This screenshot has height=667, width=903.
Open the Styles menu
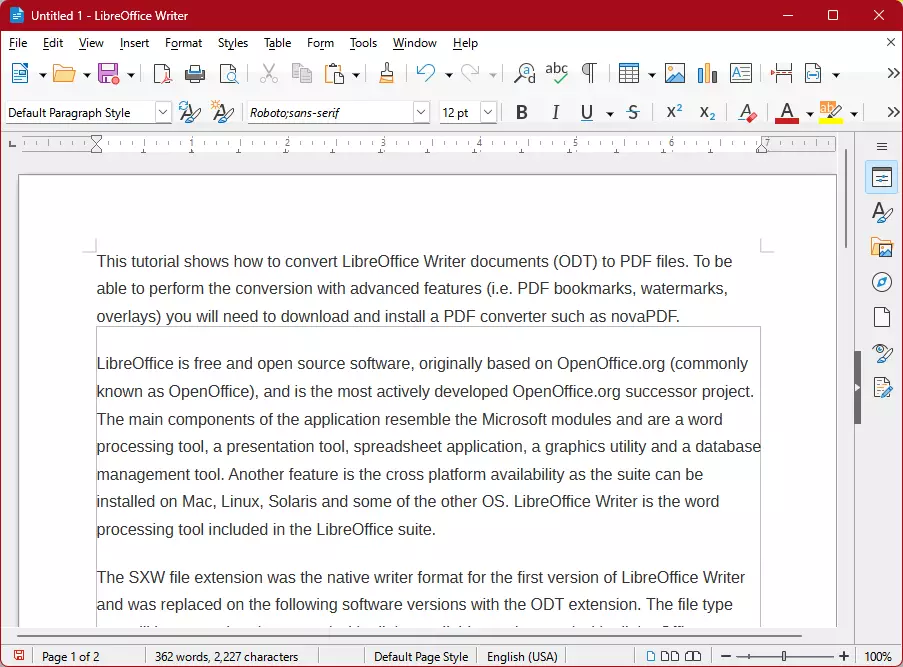click(233, 43)
